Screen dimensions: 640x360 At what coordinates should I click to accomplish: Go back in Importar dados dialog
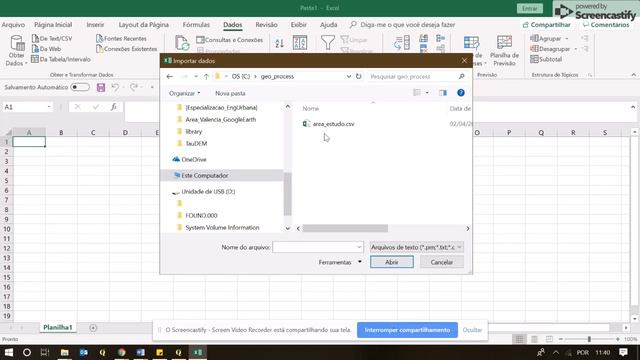click(170, 76)
